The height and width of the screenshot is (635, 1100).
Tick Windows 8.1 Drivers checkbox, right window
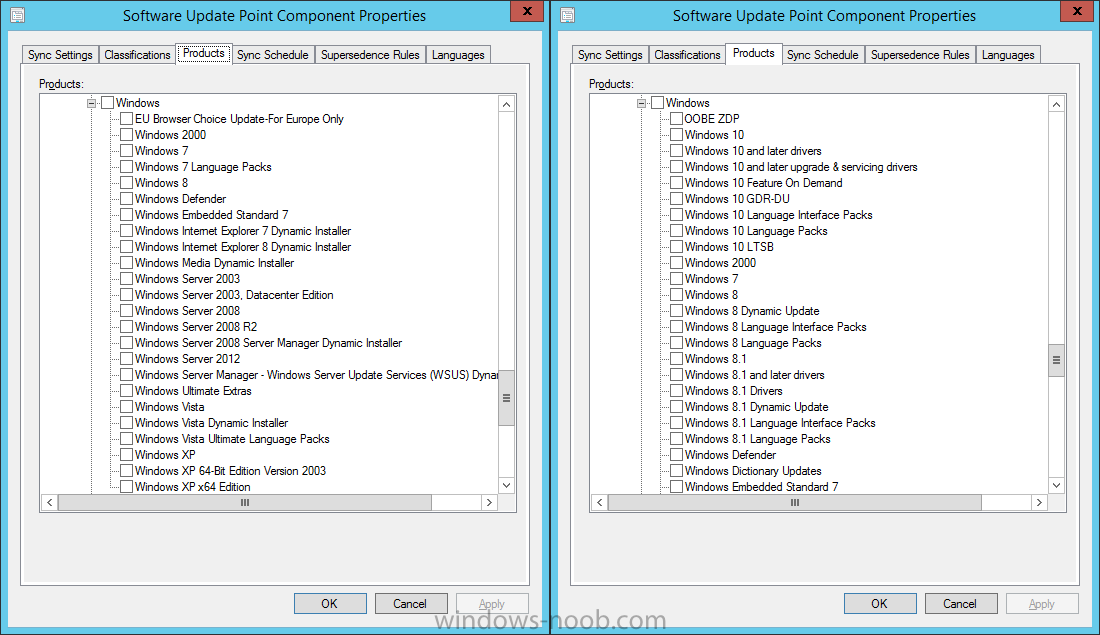[x=676, y=391]
